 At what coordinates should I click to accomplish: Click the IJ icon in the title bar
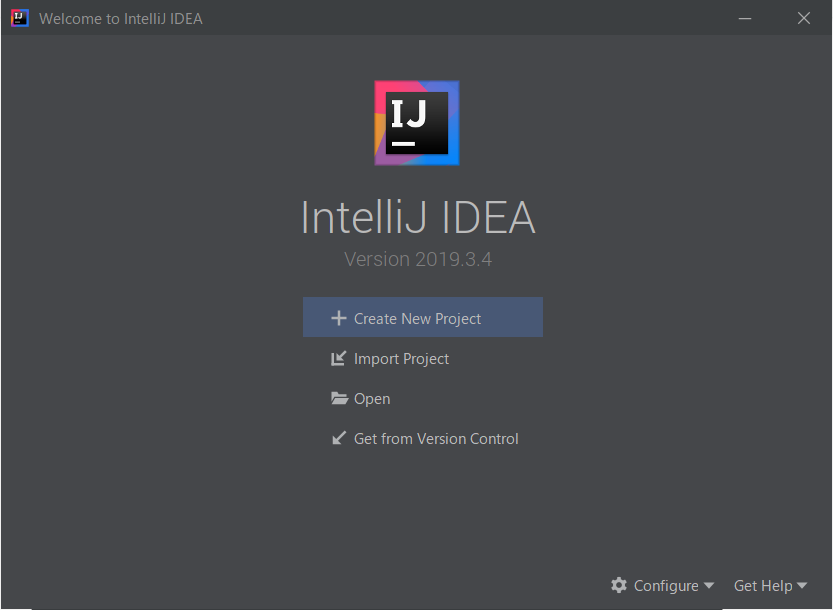click(19, 17)
